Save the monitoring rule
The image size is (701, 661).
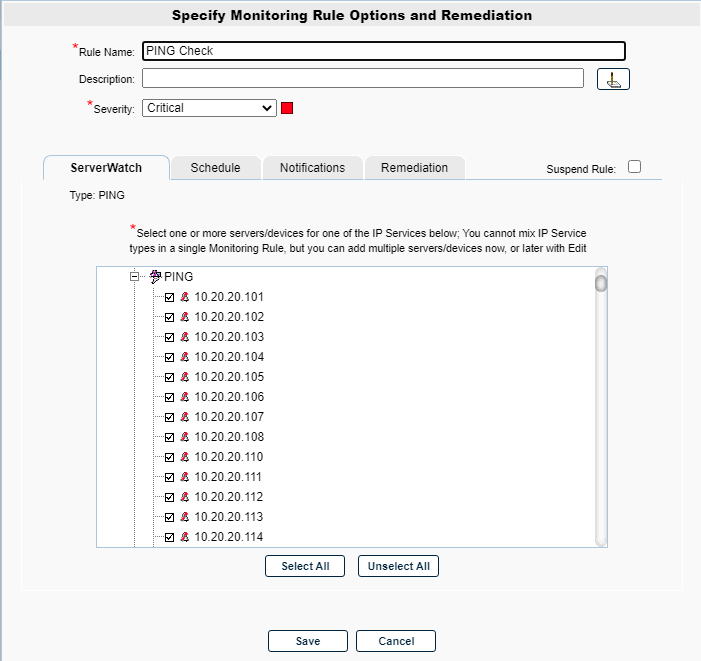pyautogui.click(x=308, y=641)
